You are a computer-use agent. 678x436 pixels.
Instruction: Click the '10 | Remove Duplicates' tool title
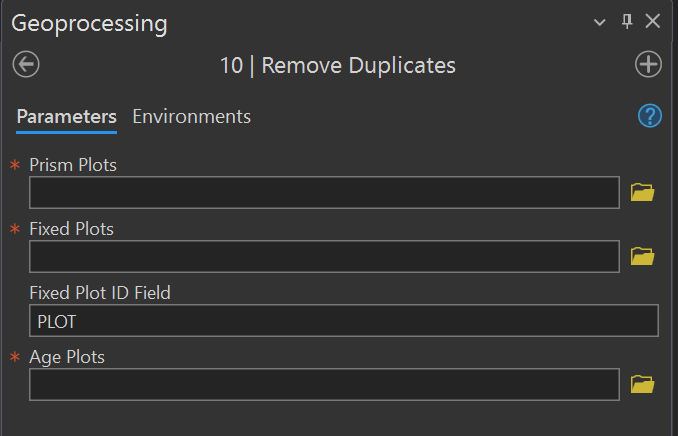point(337,66)
